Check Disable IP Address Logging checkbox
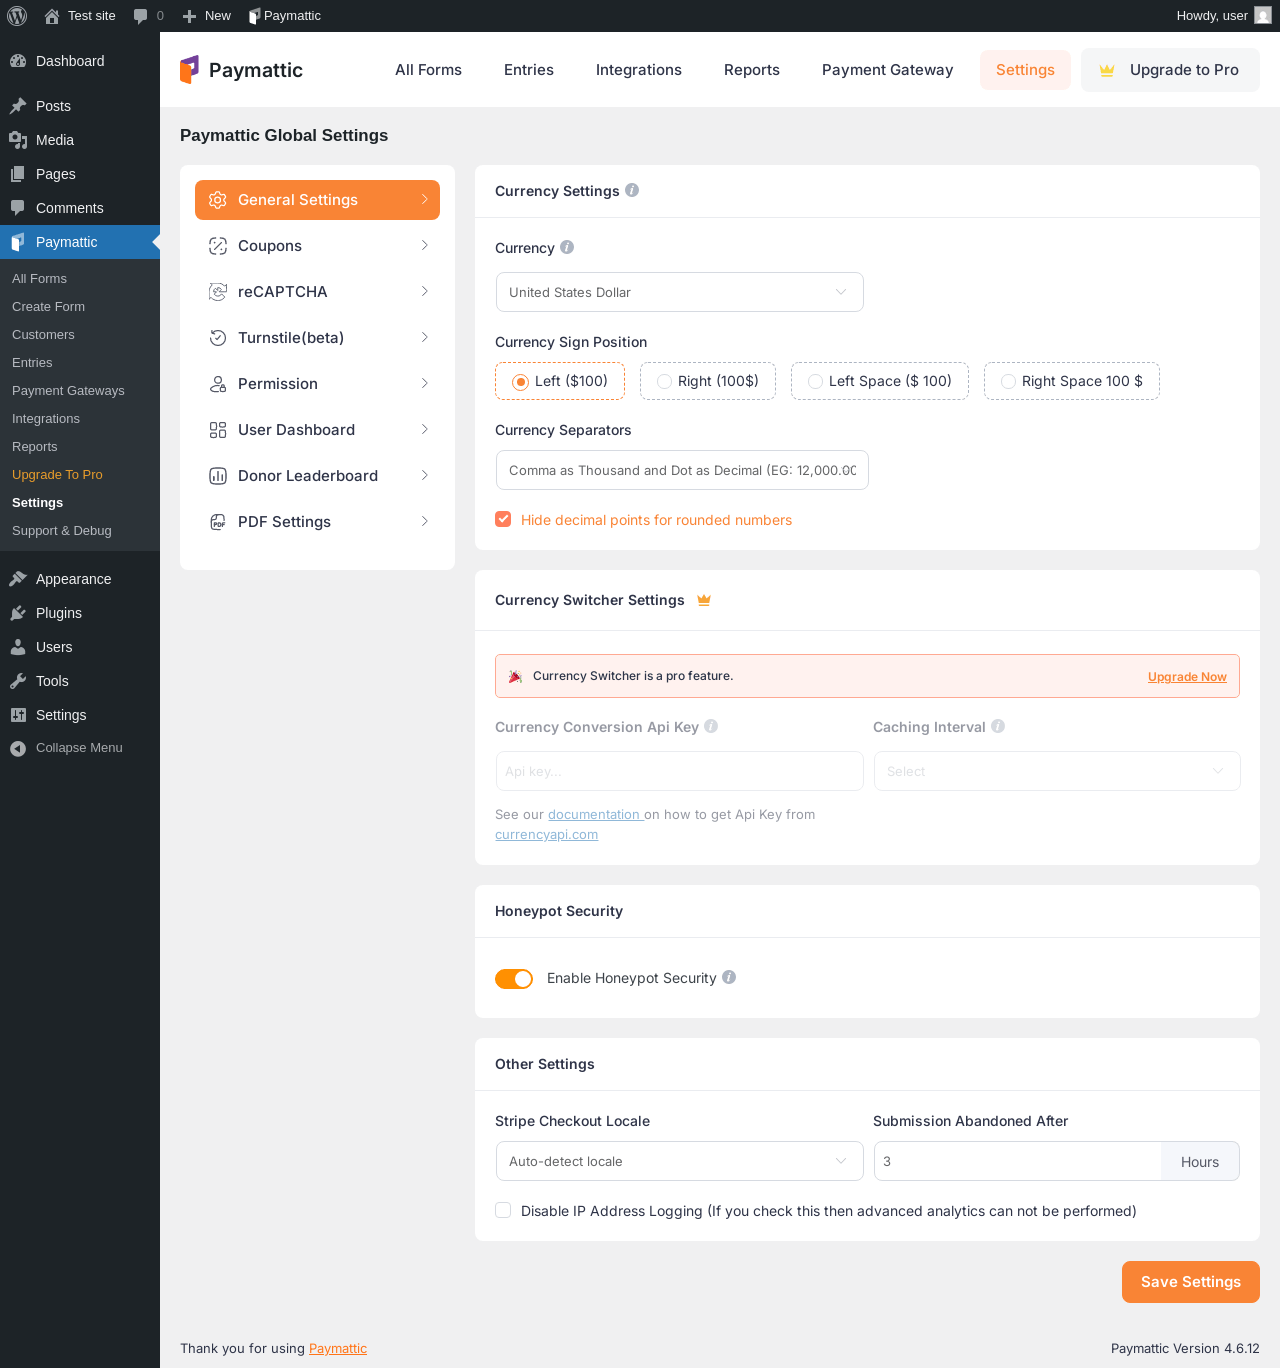Screen dimensions: 1280x1368 [503, 1210]
